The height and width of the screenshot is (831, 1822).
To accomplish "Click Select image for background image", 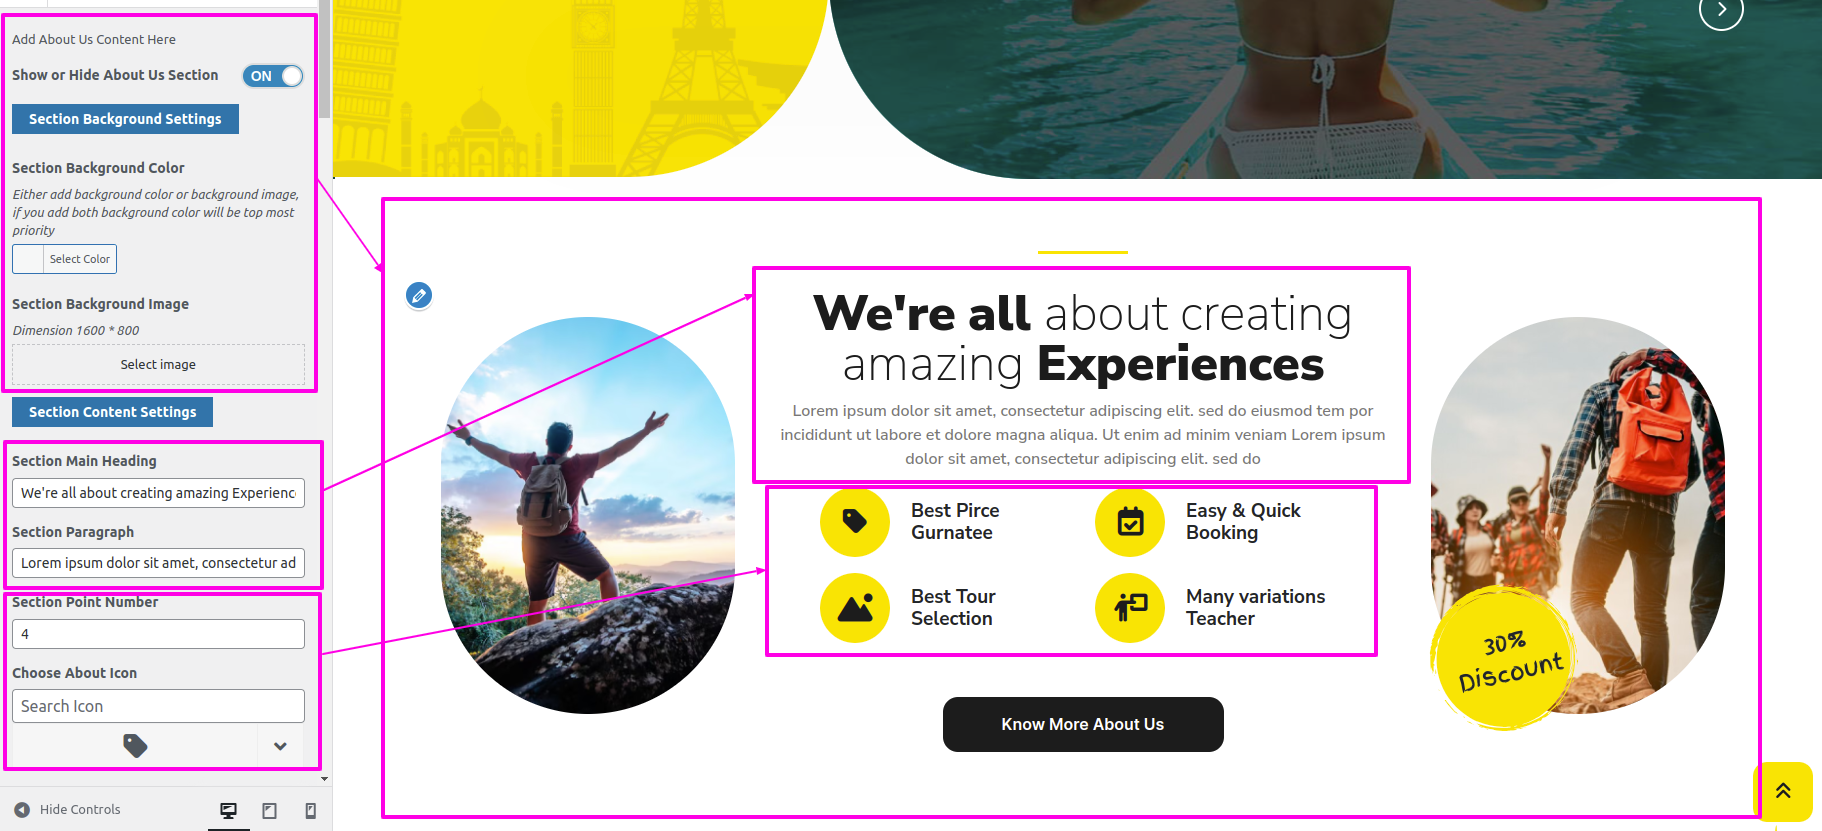I will (x=158, y=365).
